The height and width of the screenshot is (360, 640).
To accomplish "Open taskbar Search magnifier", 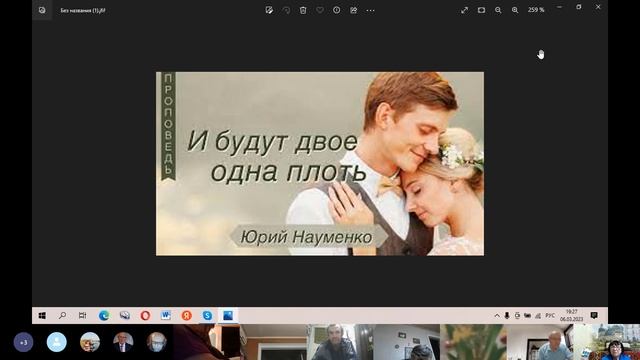I will point(62,316).
